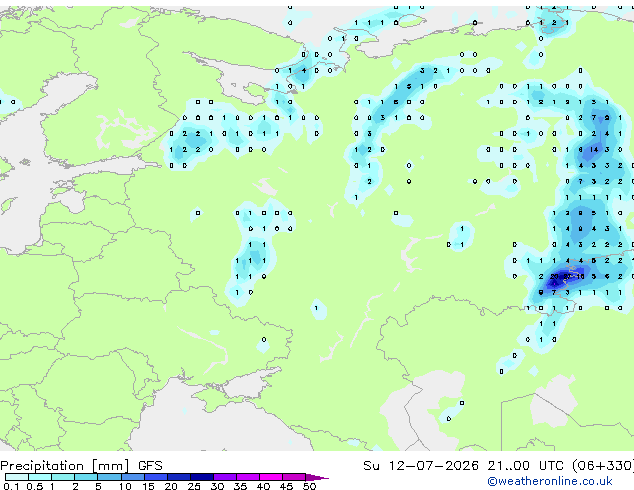This screenshot has height=490, width=634.
Task: Select the 5–10 mm legend swatch
Action: pos(109,477)
